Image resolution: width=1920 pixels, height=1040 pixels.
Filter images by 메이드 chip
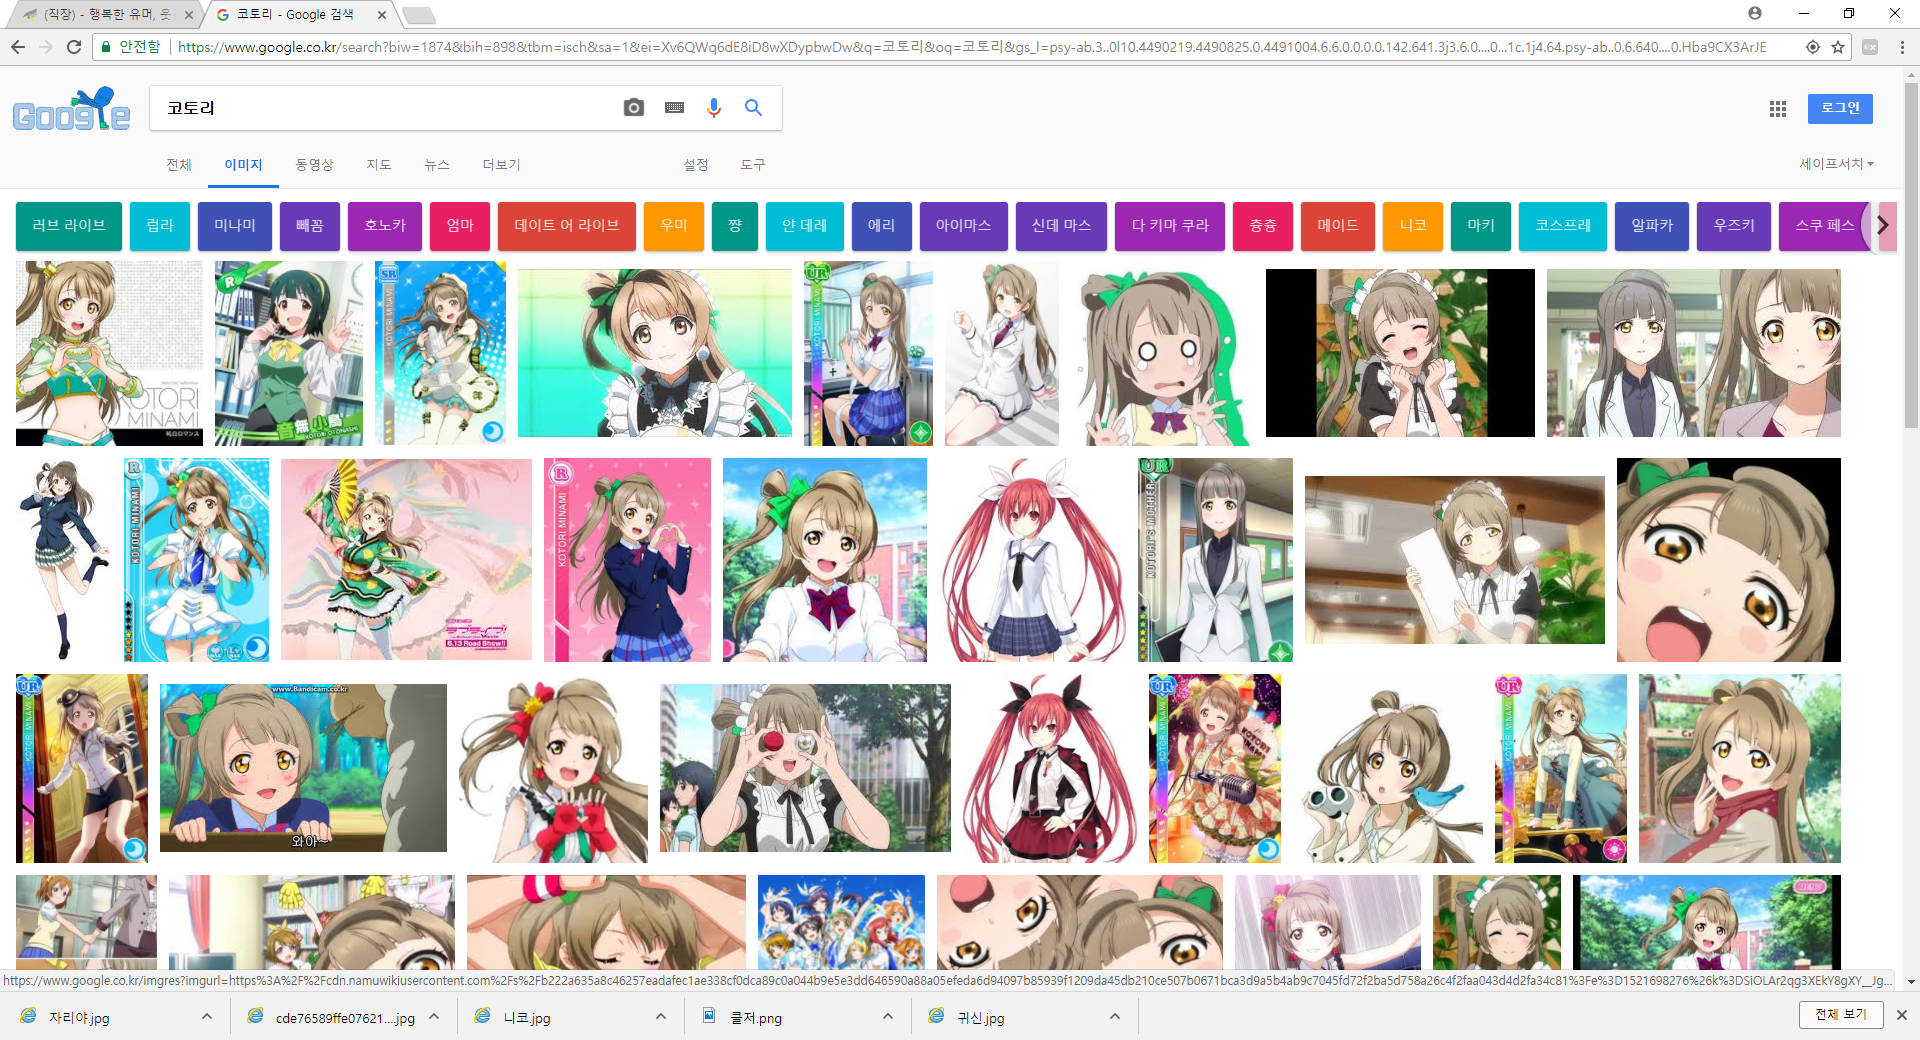click(x=1338, y=226)
